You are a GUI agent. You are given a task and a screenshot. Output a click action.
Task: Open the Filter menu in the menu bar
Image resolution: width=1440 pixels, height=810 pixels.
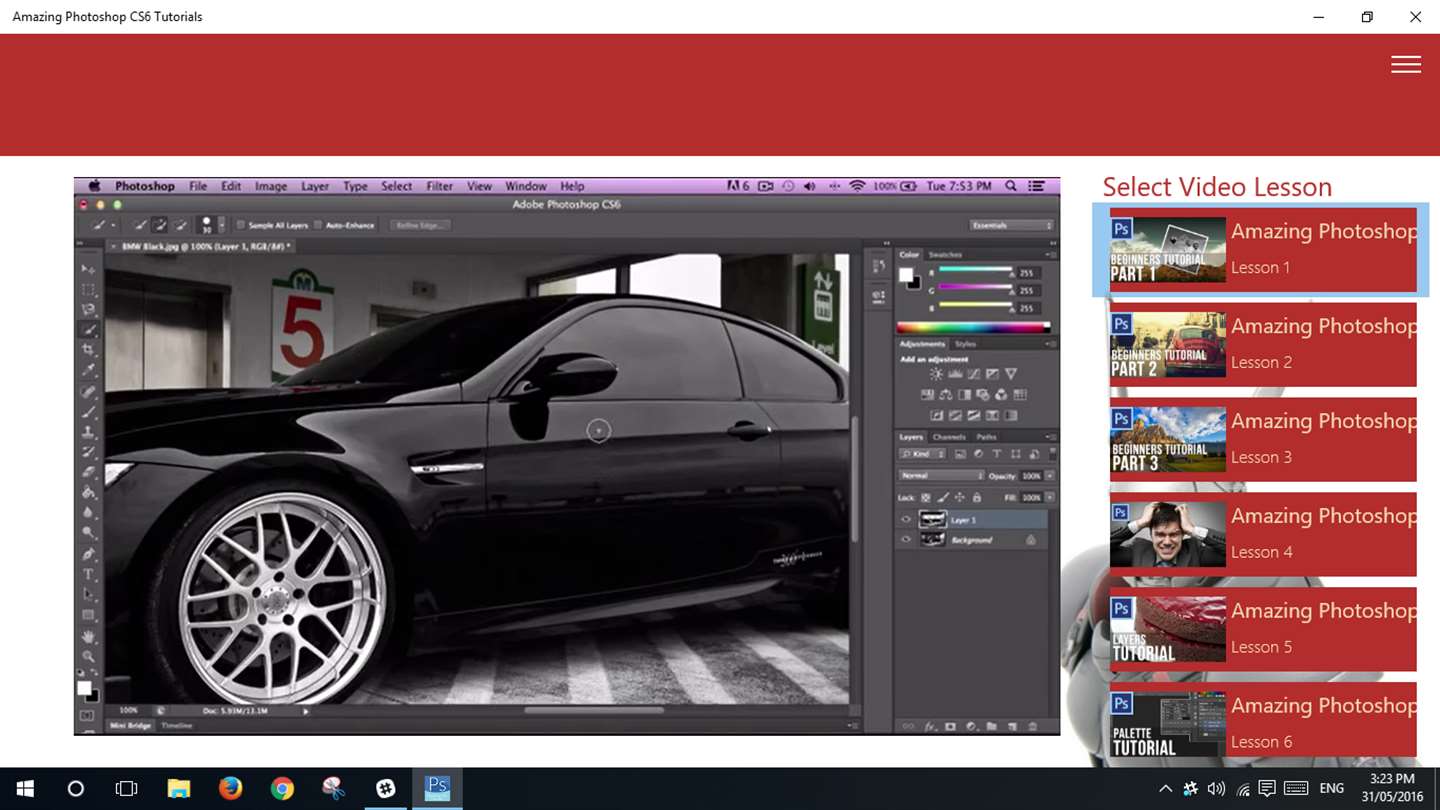439,186
